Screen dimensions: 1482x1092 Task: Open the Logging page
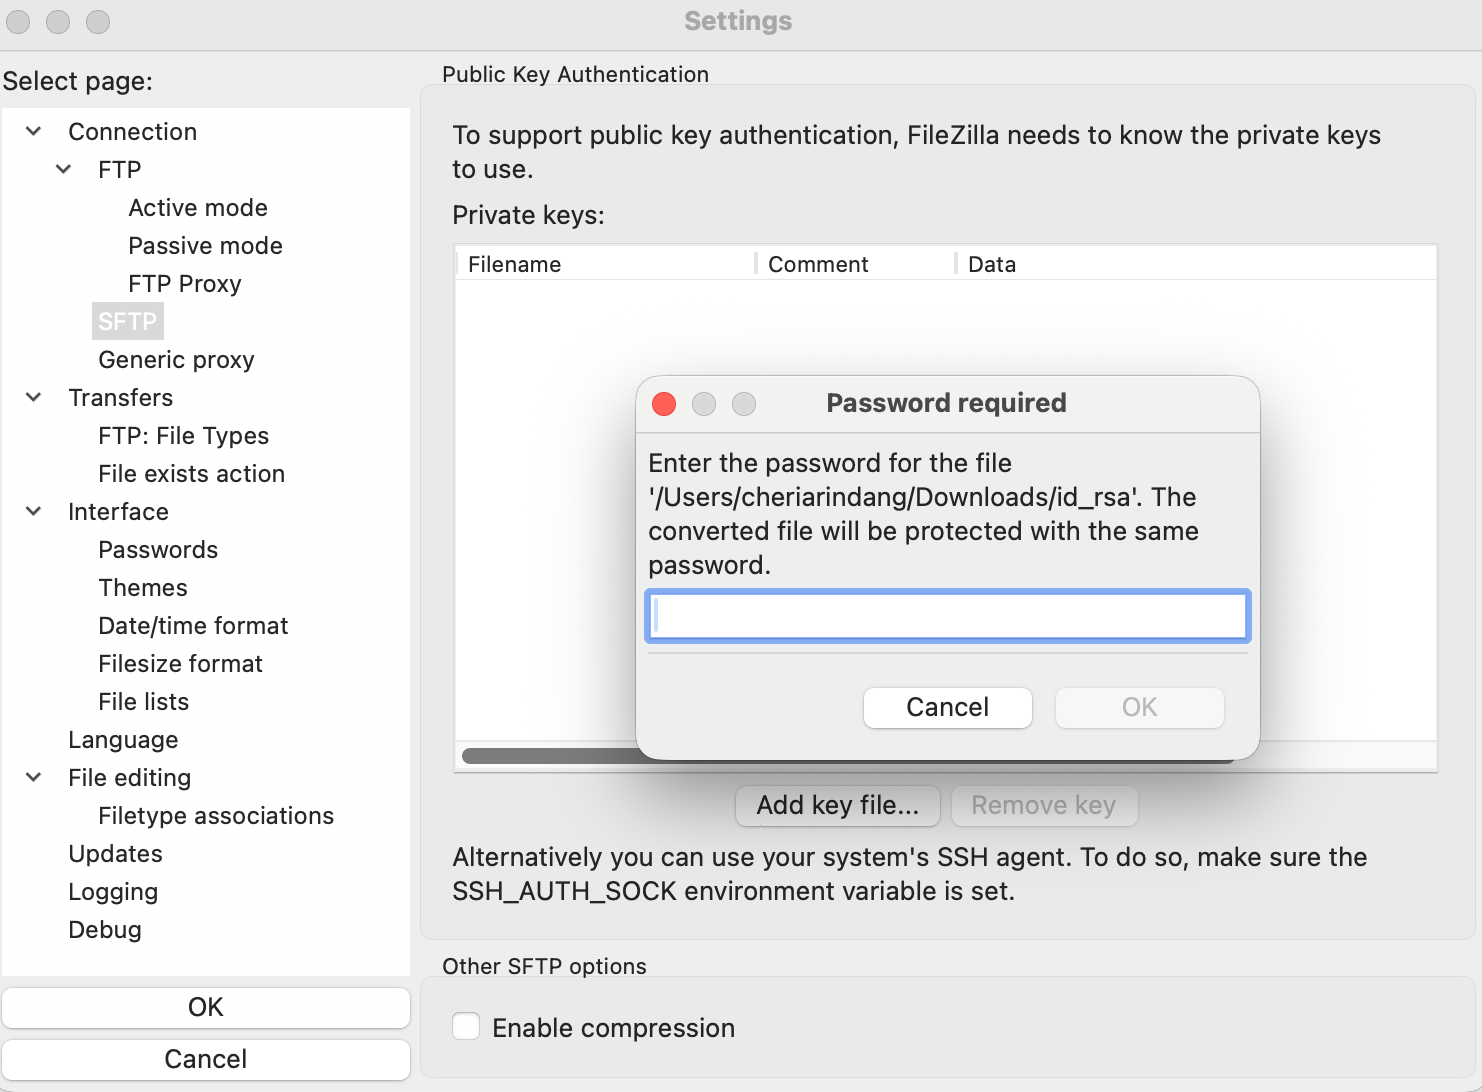point(113,892)
